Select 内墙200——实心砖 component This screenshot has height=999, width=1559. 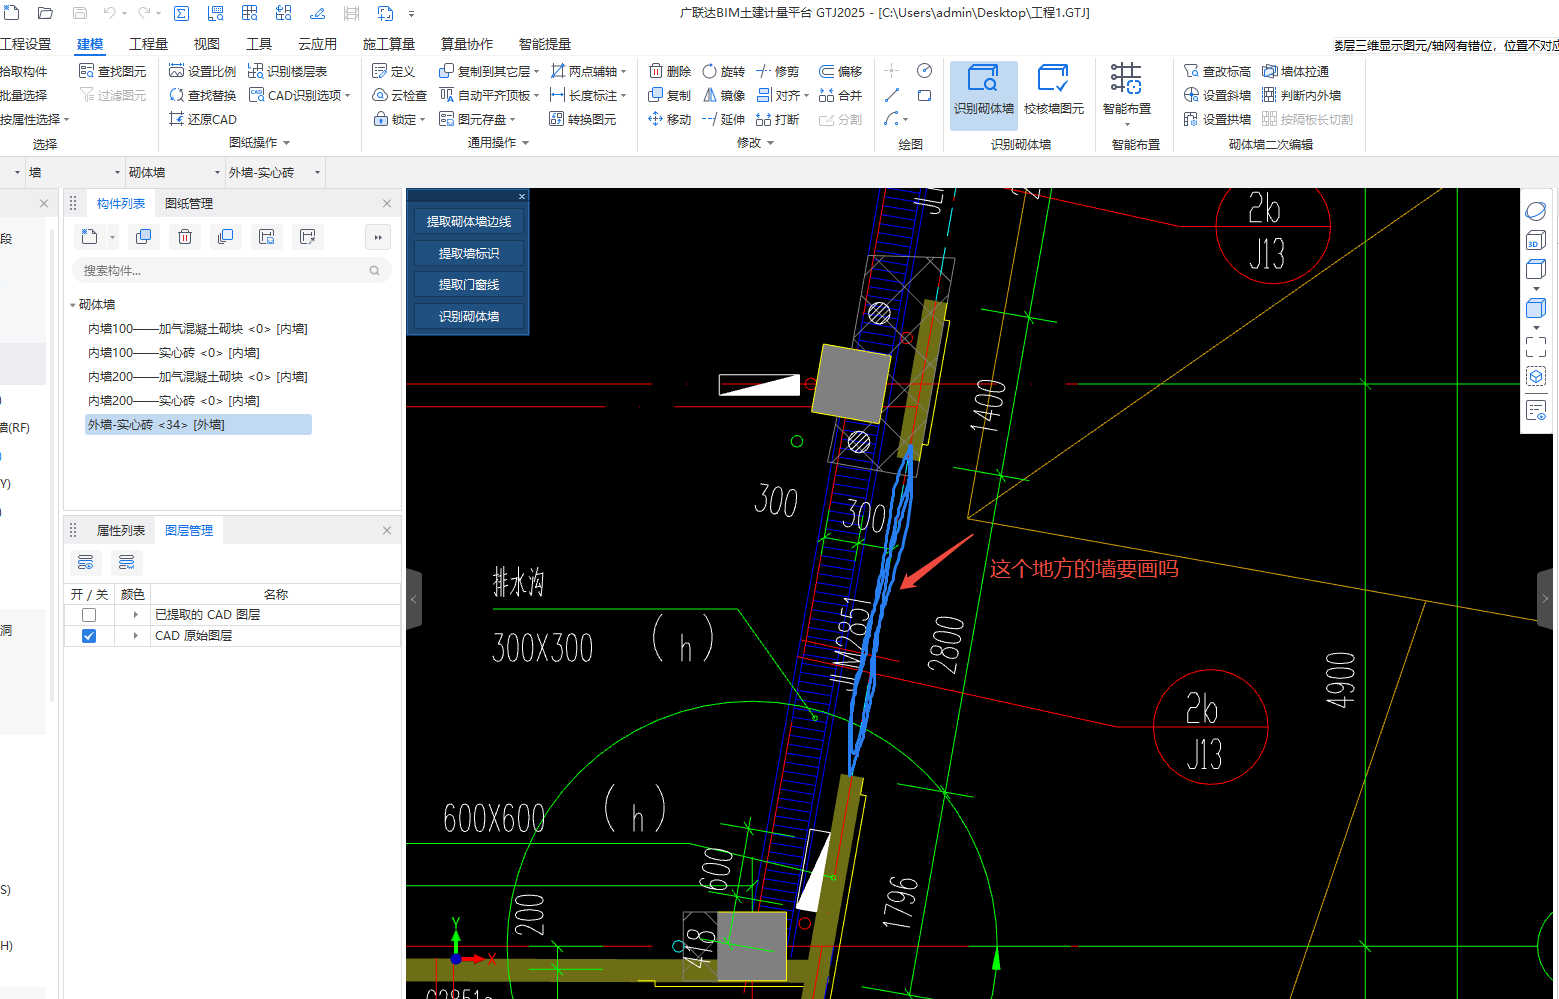[173, 401]
